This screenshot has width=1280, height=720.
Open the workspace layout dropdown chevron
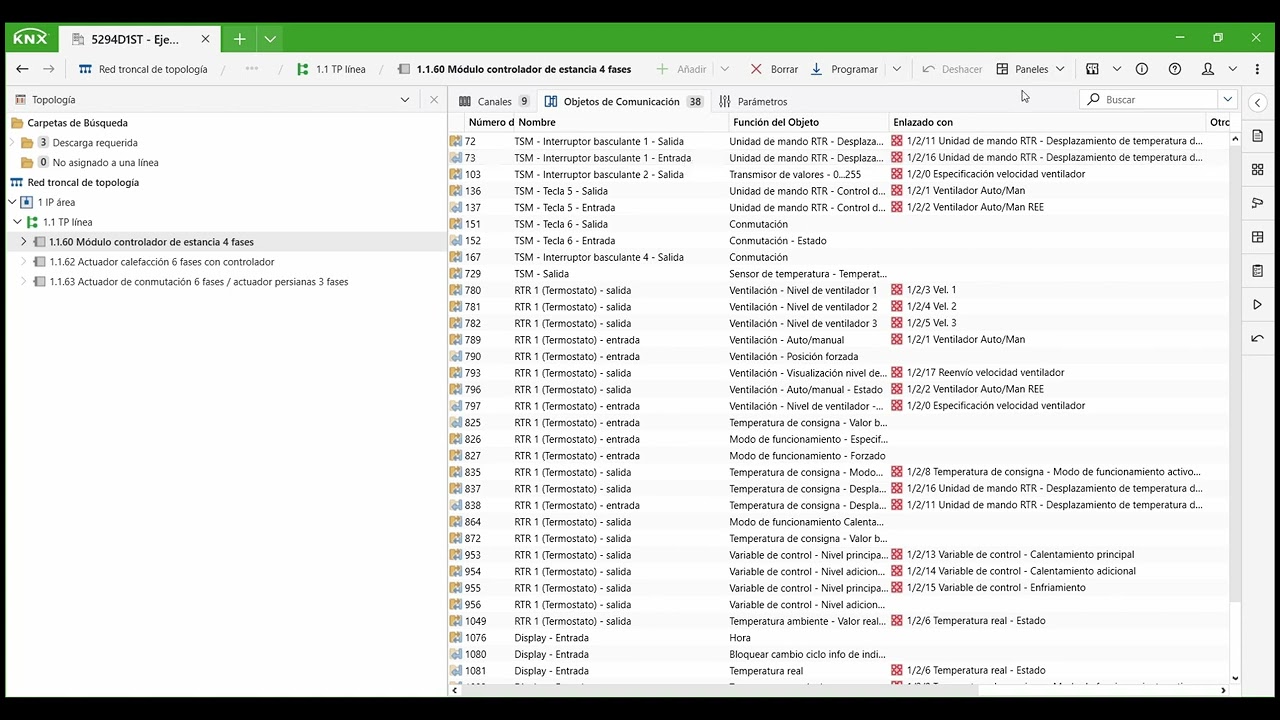pyautogui.click(x=1117, y=69)
